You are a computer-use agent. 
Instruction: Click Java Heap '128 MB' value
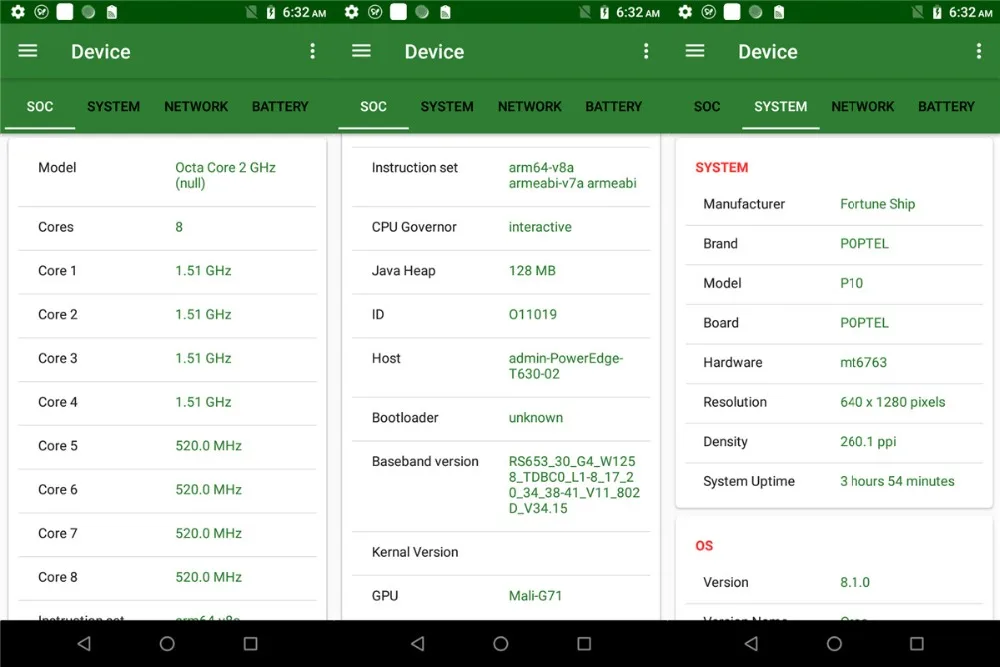[532, 271]
